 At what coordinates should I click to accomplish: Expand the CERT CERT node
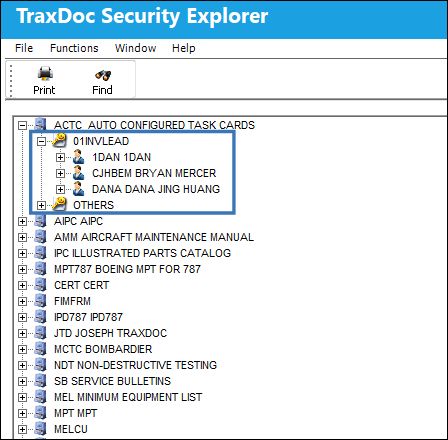pos(22,285)
